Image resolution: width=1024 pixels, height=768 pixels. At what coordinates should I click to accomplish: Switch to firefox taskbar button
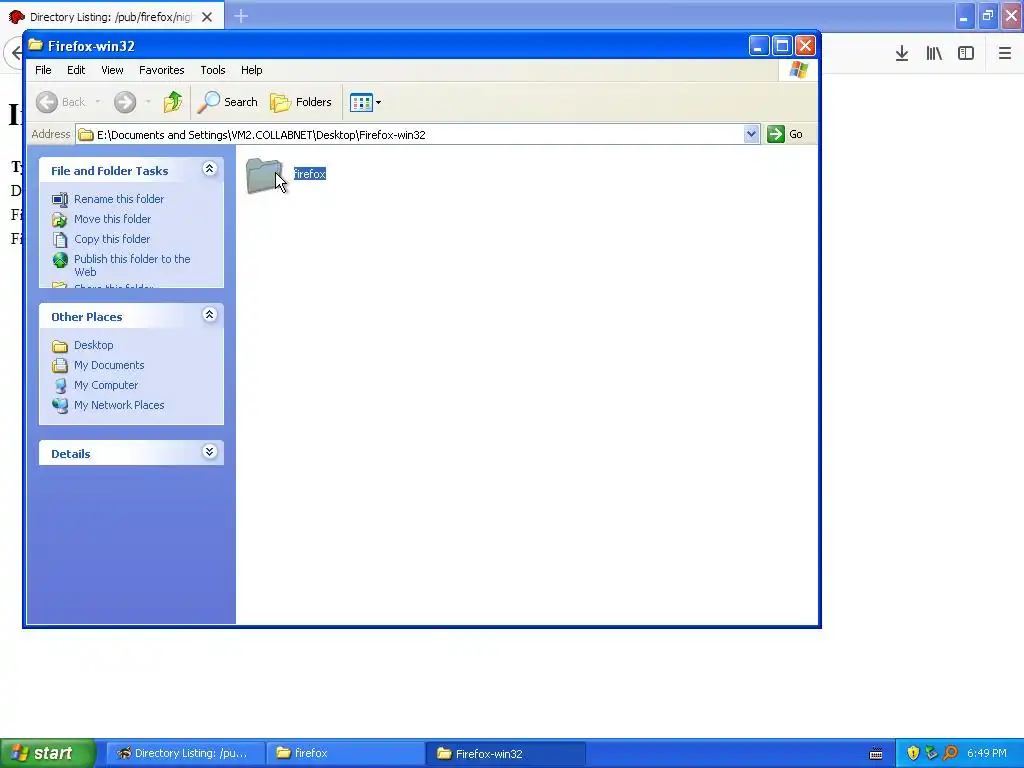pyautogui.click(x=345, y=753)
